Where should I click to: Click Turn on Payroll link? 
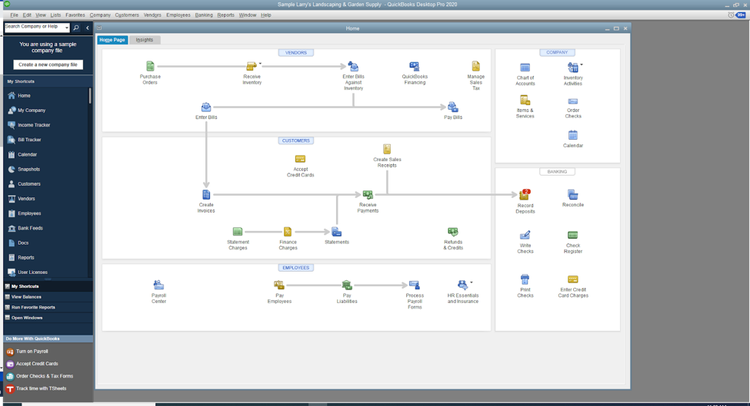(x=32, y=351)
